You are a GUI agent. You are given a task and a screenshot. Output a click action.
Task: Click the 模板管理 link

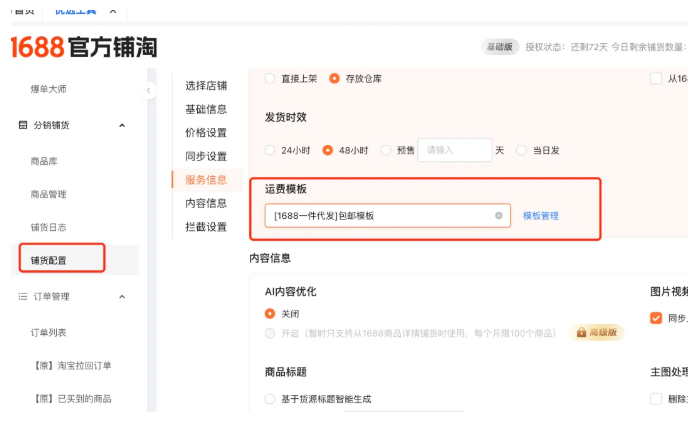coord(541,216)
